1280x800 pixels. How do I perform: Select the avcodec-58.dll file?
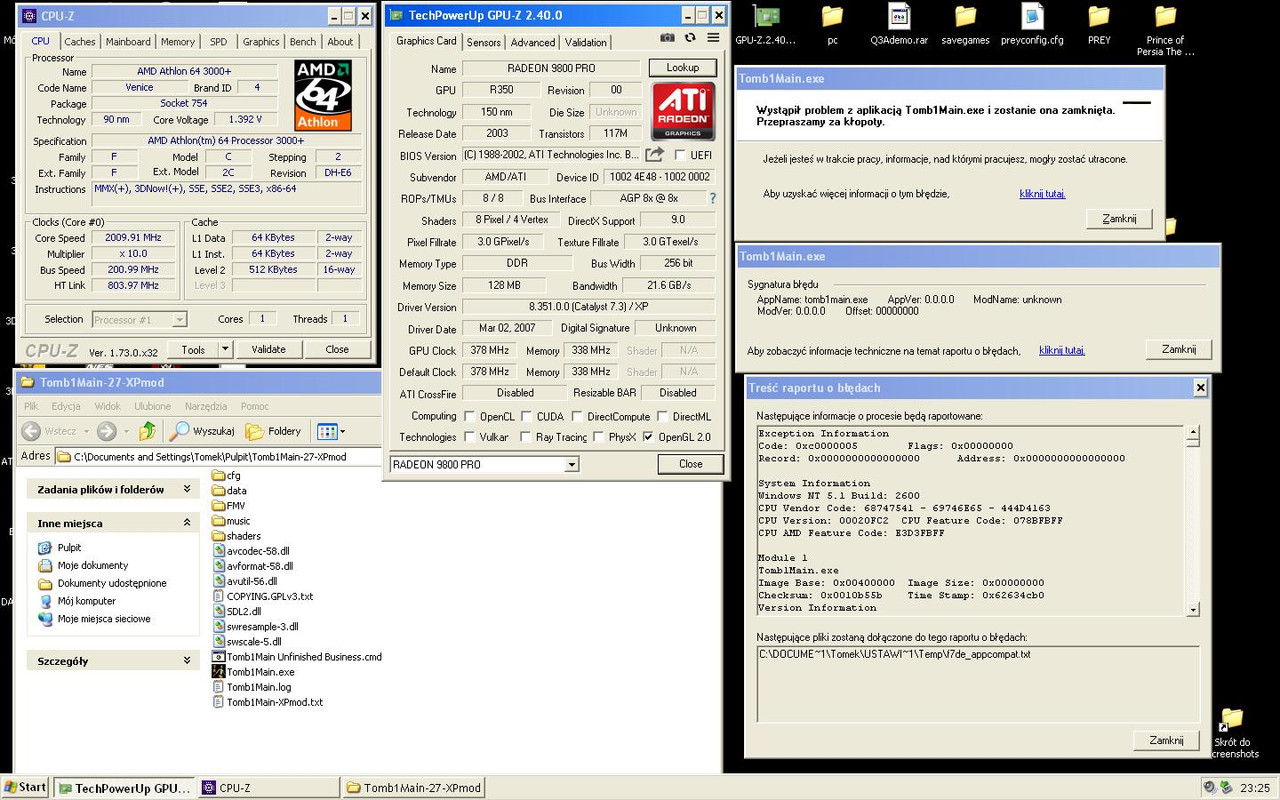251,551
